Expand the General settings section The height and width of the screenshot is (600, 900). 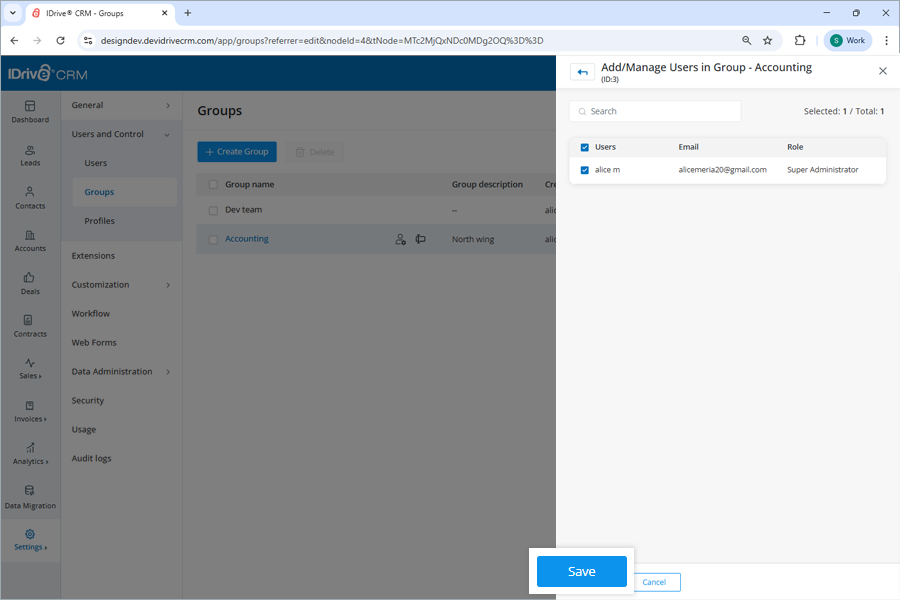(x=122, y=104)
